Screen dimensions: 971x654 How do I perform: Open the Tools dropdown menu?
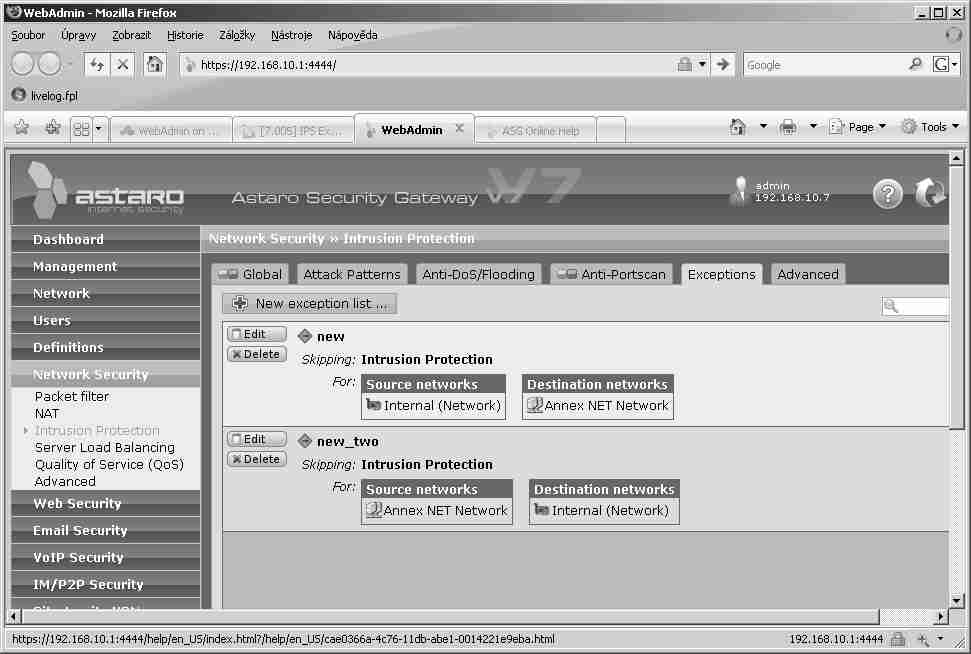(931, 127)
